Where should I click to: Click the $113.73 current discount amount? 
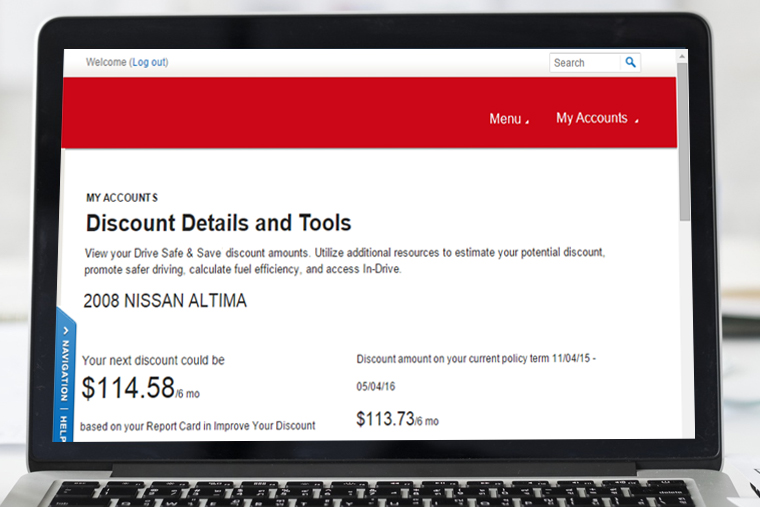tap(385, 419)
